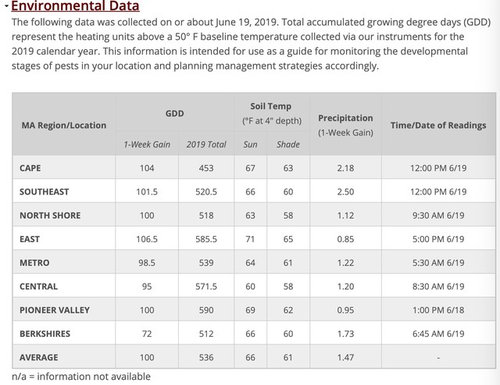Select the CAPE row label

(30, 168)
